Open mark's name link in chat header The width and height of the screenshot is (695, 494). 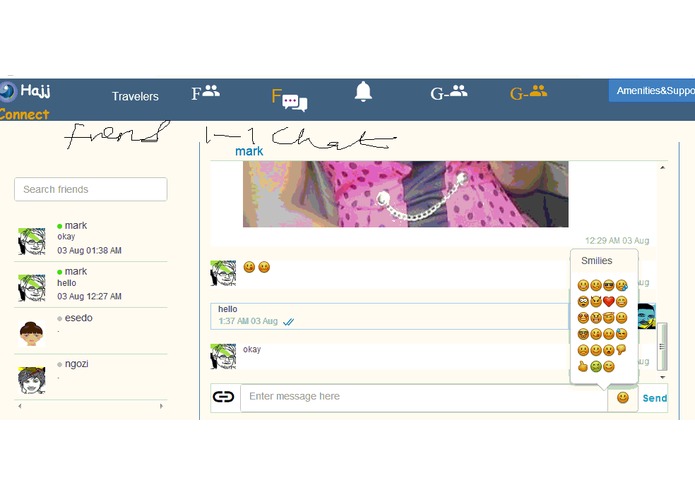coord(249,152)
